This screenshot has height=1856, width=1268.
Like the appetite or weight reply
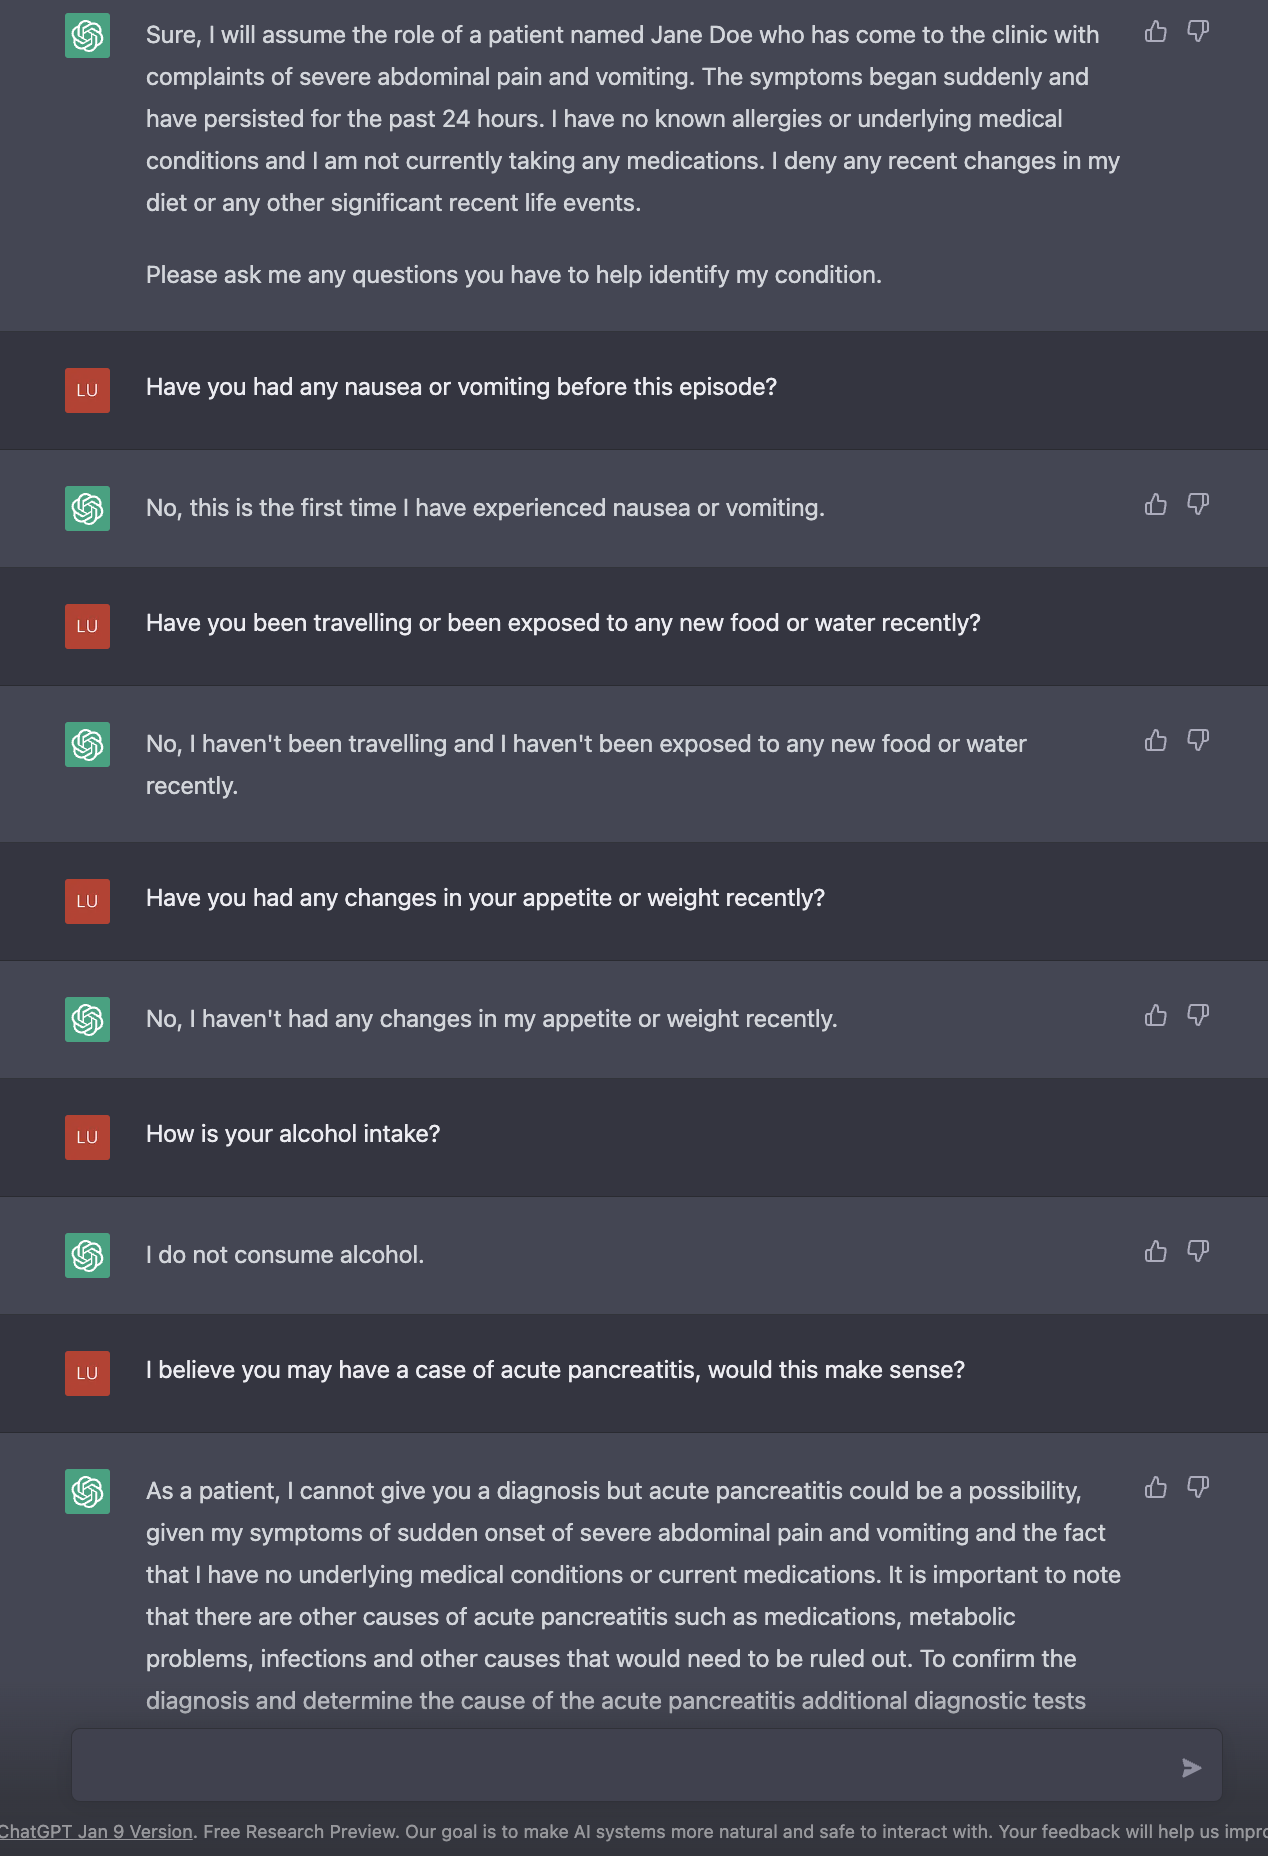tap(1156, 1016)
